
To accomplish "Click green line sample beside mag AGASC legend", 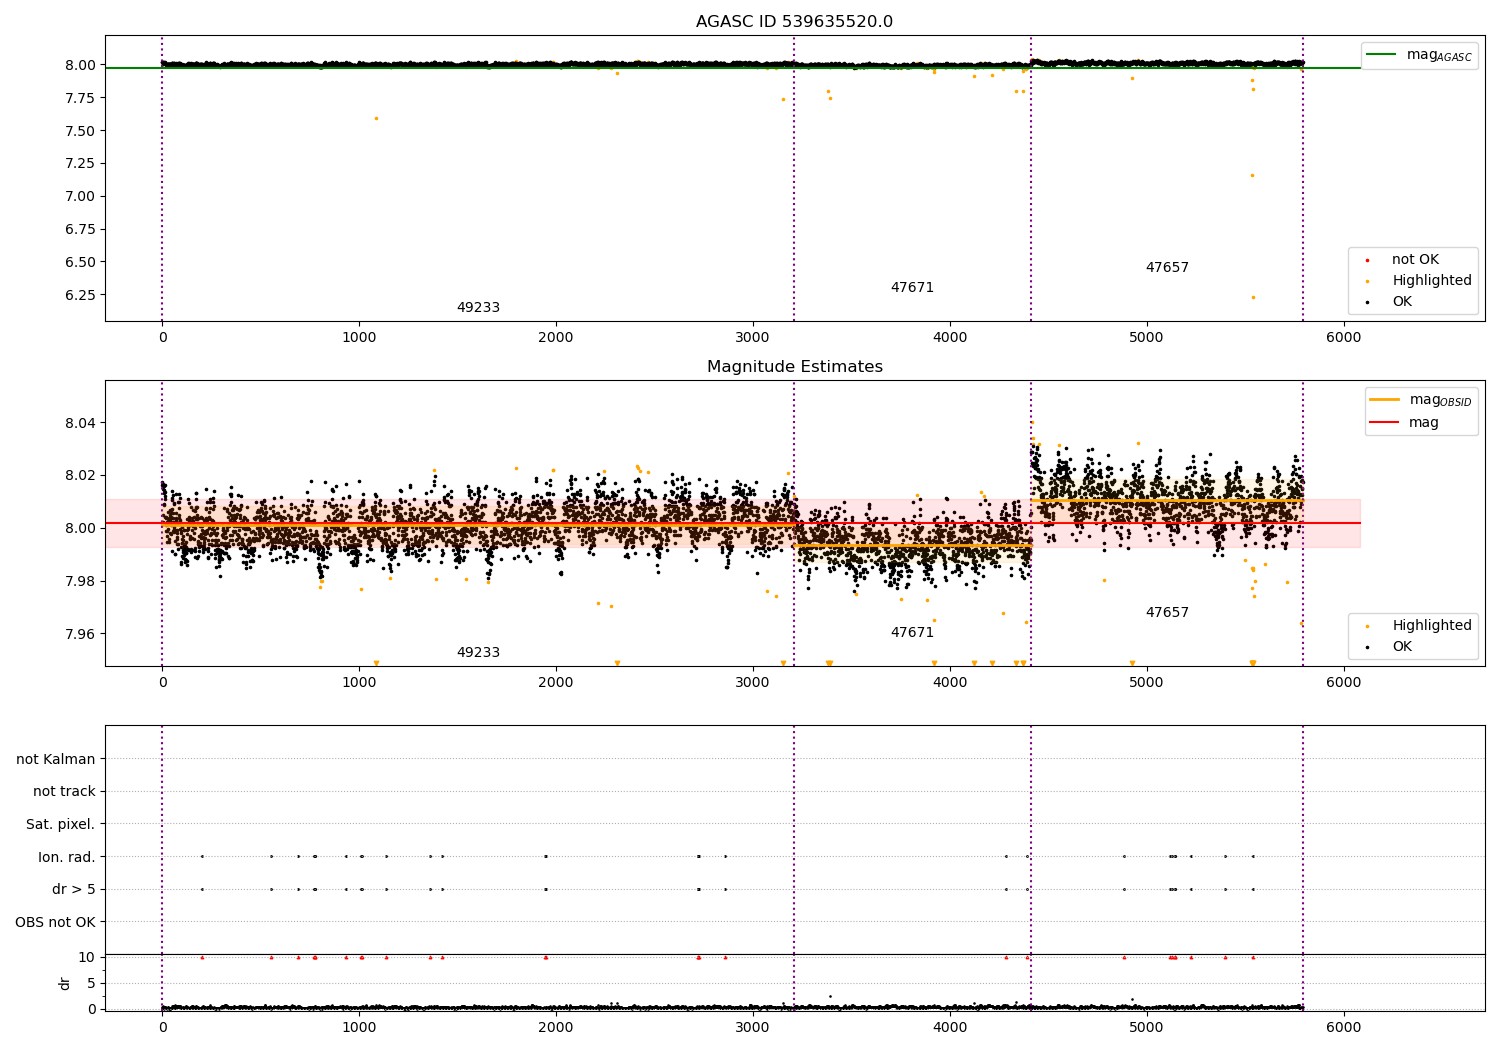I will (x=1382, y=55).
